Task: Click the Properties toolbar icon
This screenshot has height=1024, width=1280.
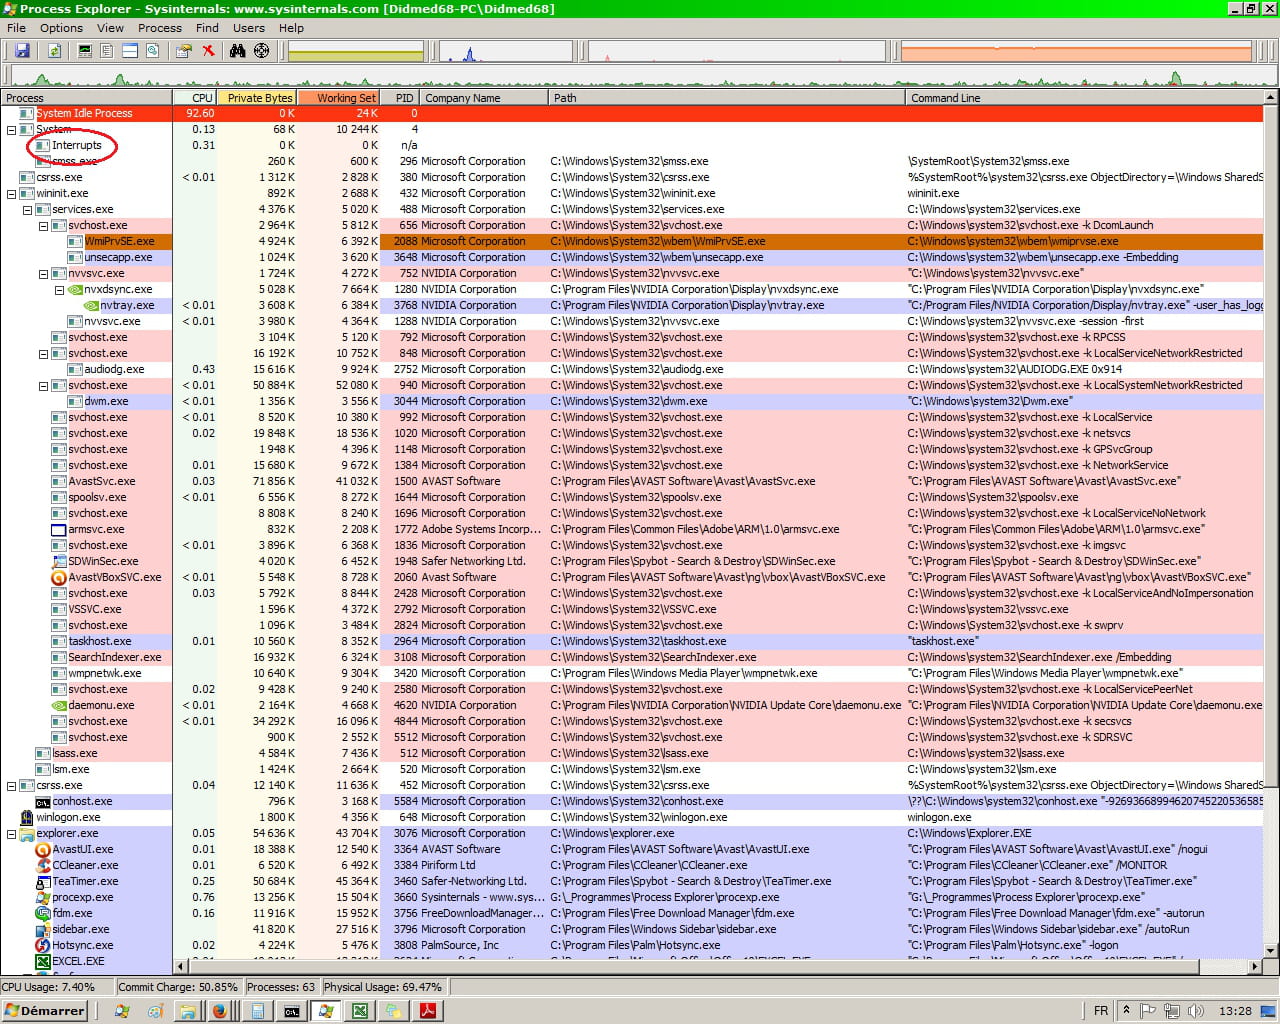Action: pos(184,50)
